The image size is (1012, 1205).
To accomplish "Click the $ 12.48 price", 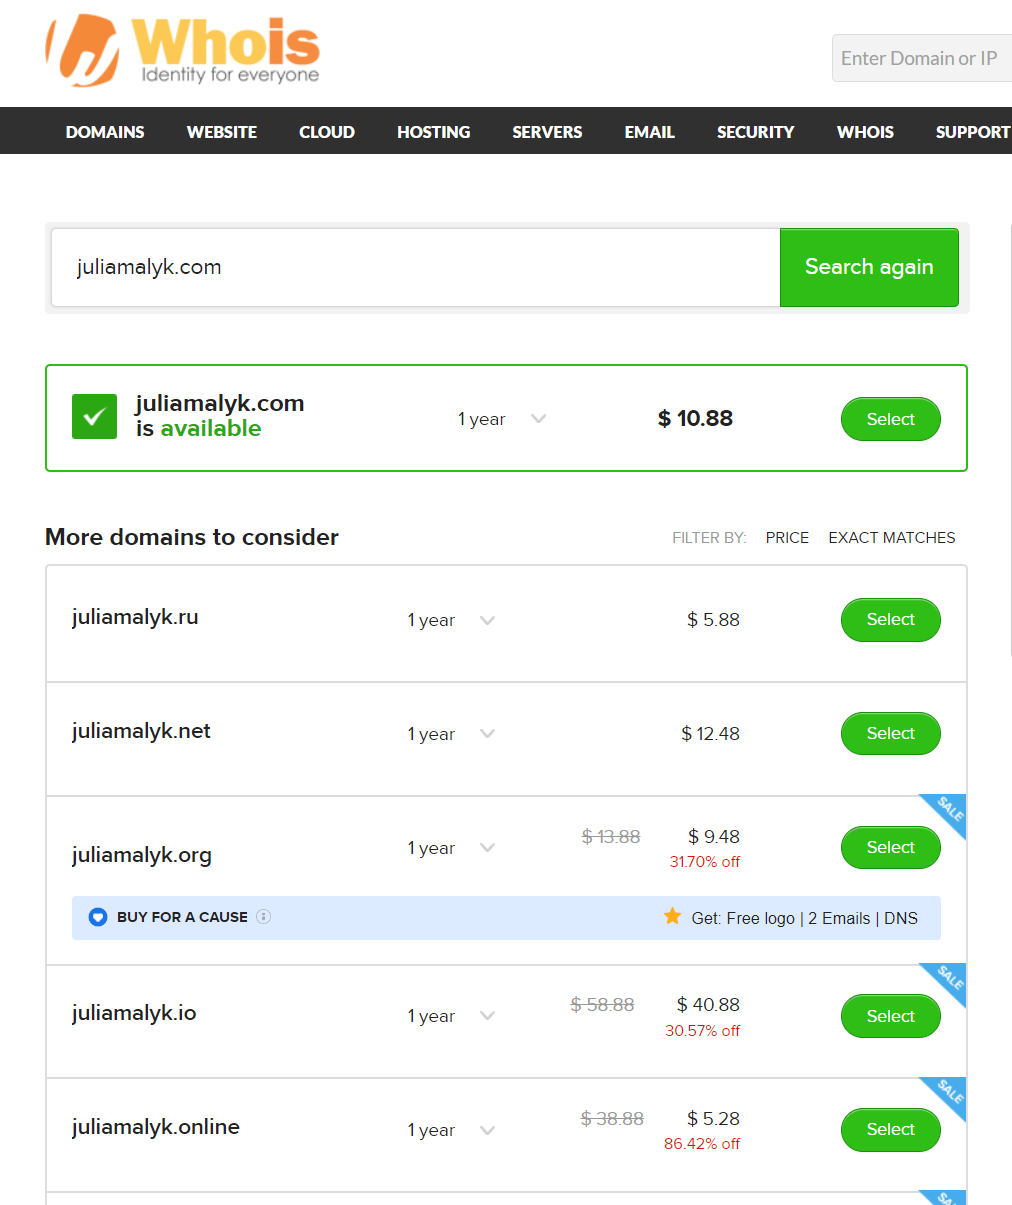I will pos(710,734).
